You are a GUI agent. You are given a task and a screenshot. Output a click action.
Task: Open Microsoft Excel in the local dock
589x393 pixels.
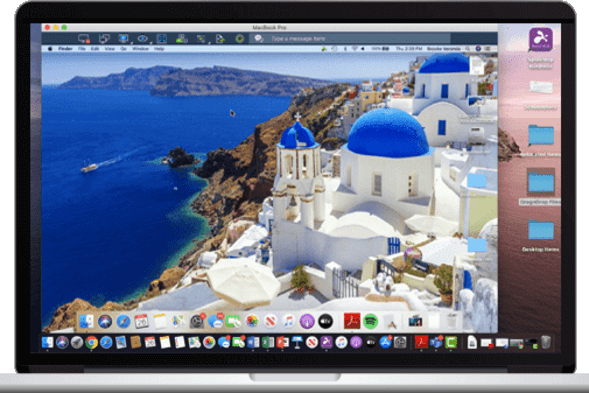tap(268, 342)
